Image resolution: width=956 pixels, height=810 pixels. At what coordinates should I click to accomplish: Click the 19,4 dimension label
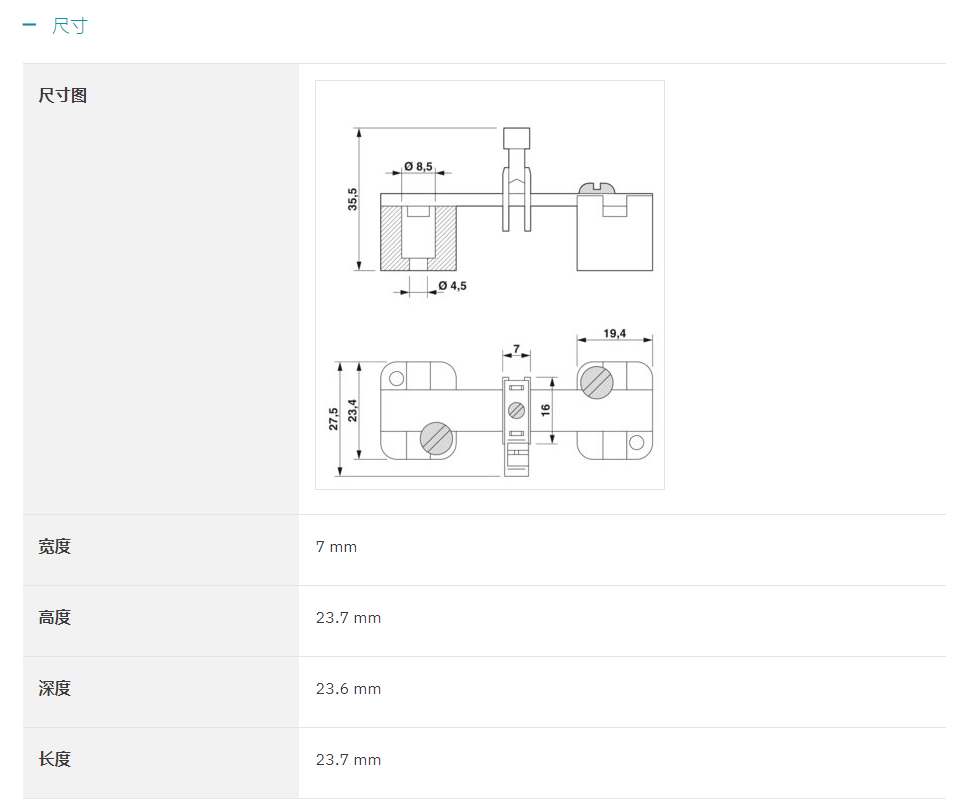(x=615, y=333)
